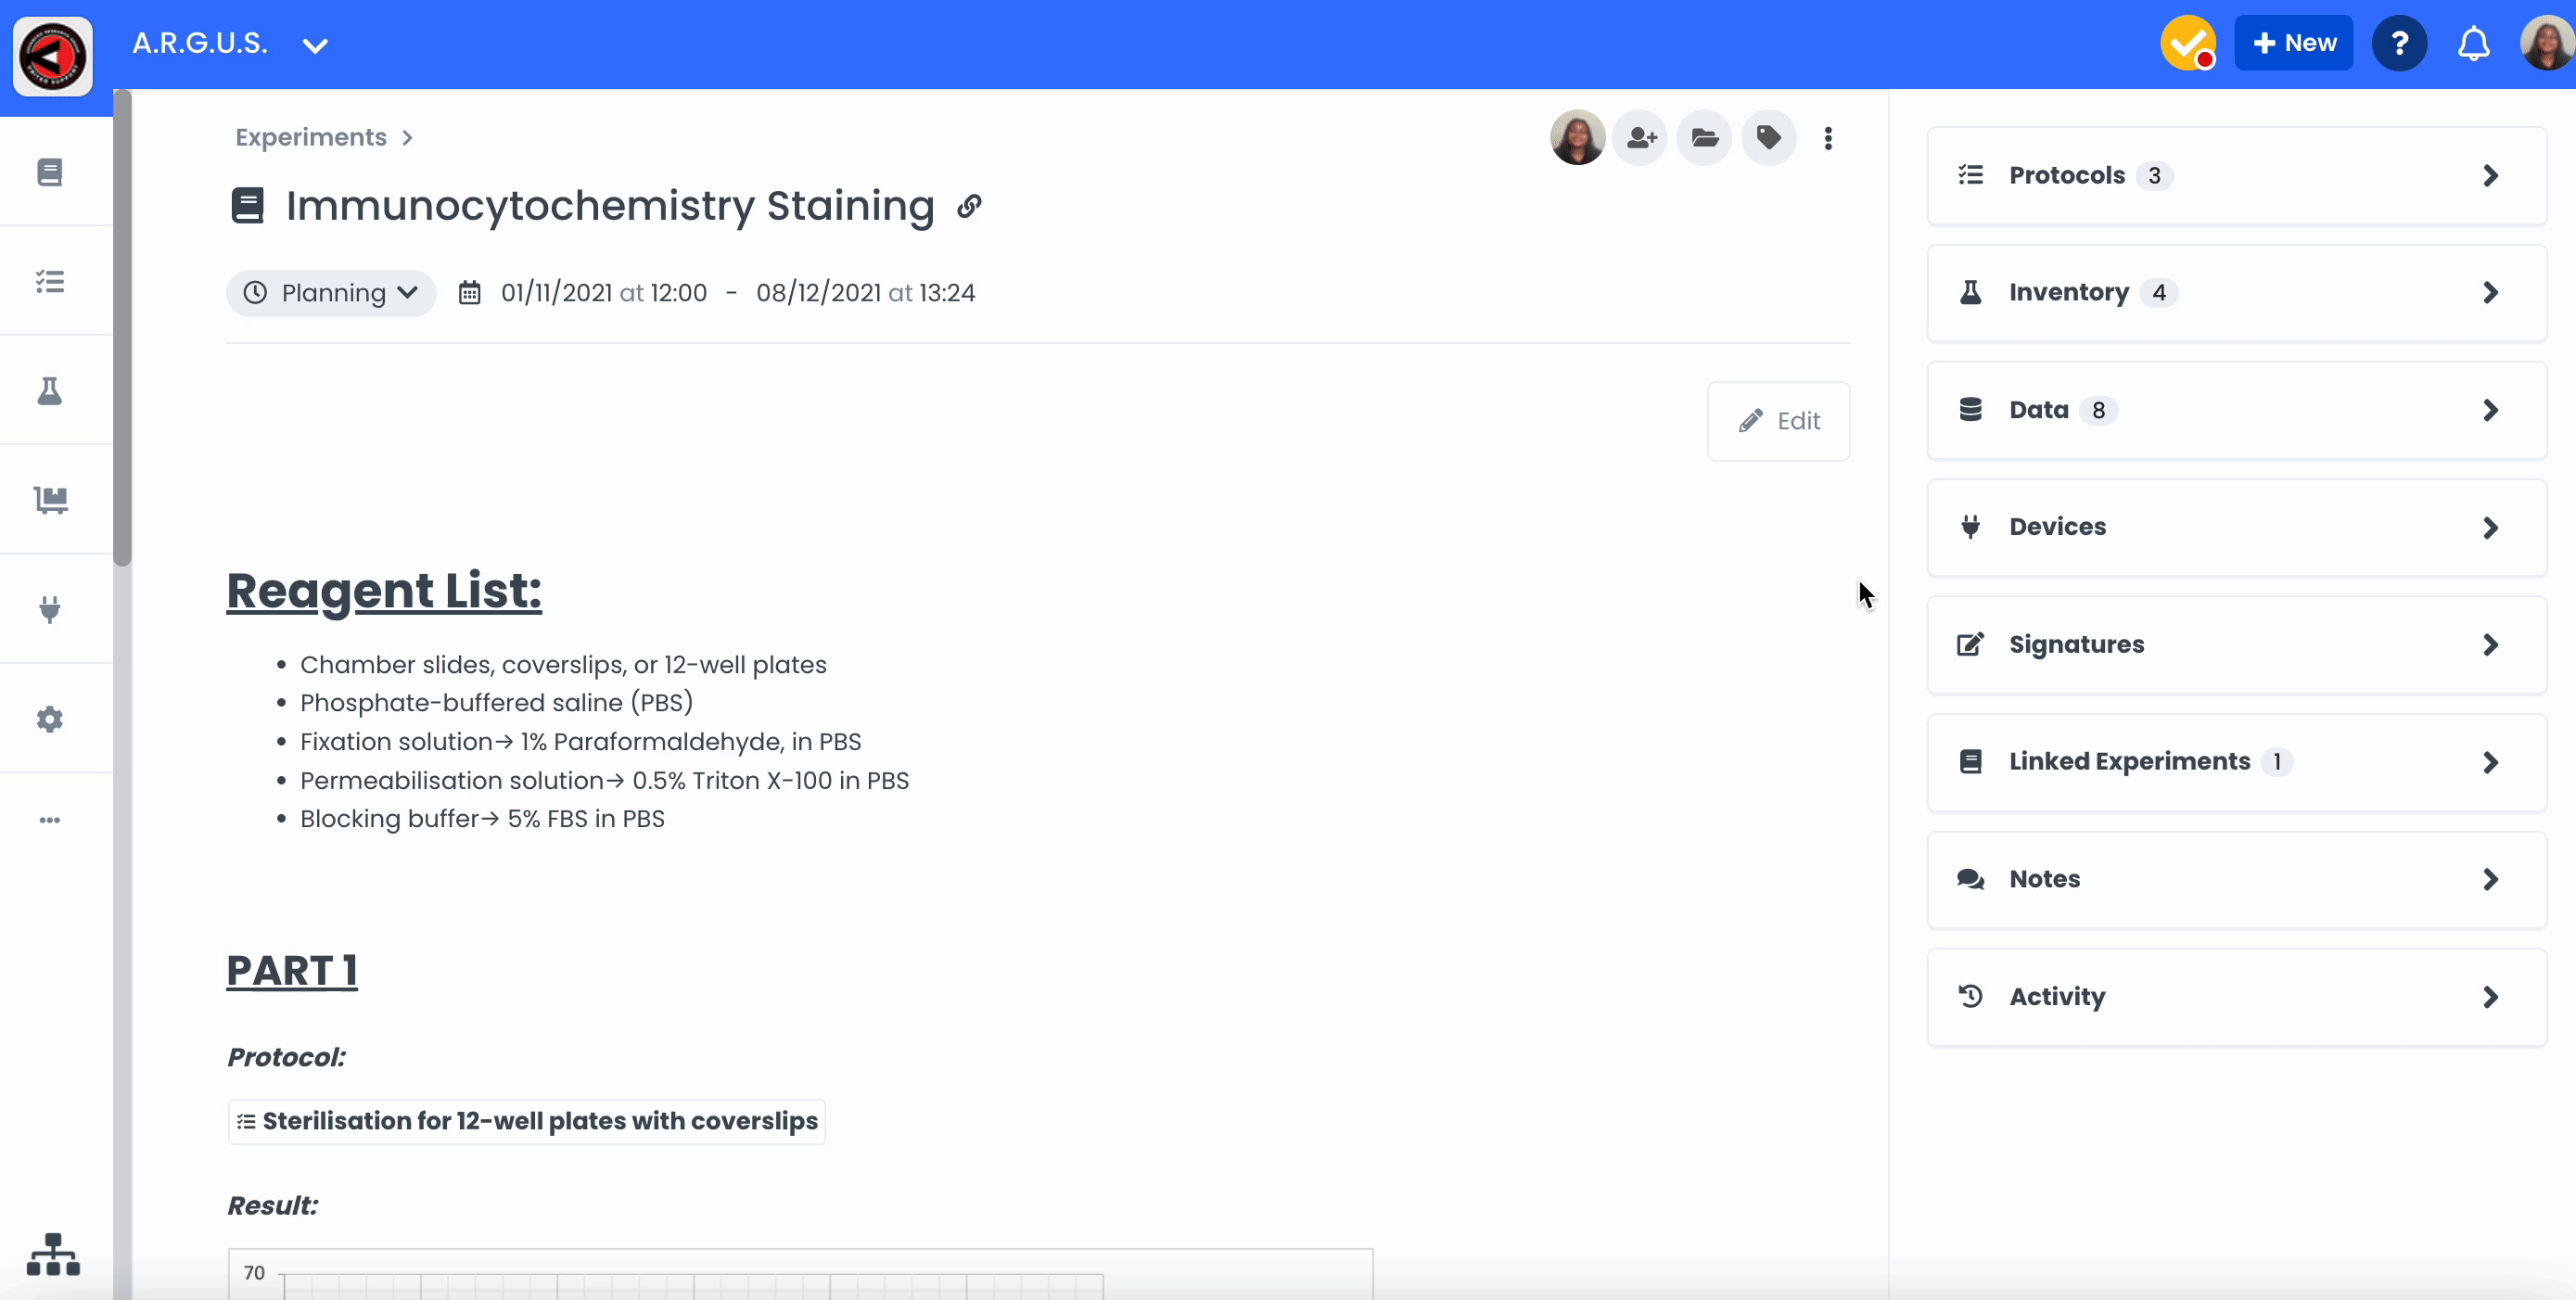2576x1300 pixels.
Task: Open the A.R.G.U.S. workspace dropdown arrow
Action: 315,45
